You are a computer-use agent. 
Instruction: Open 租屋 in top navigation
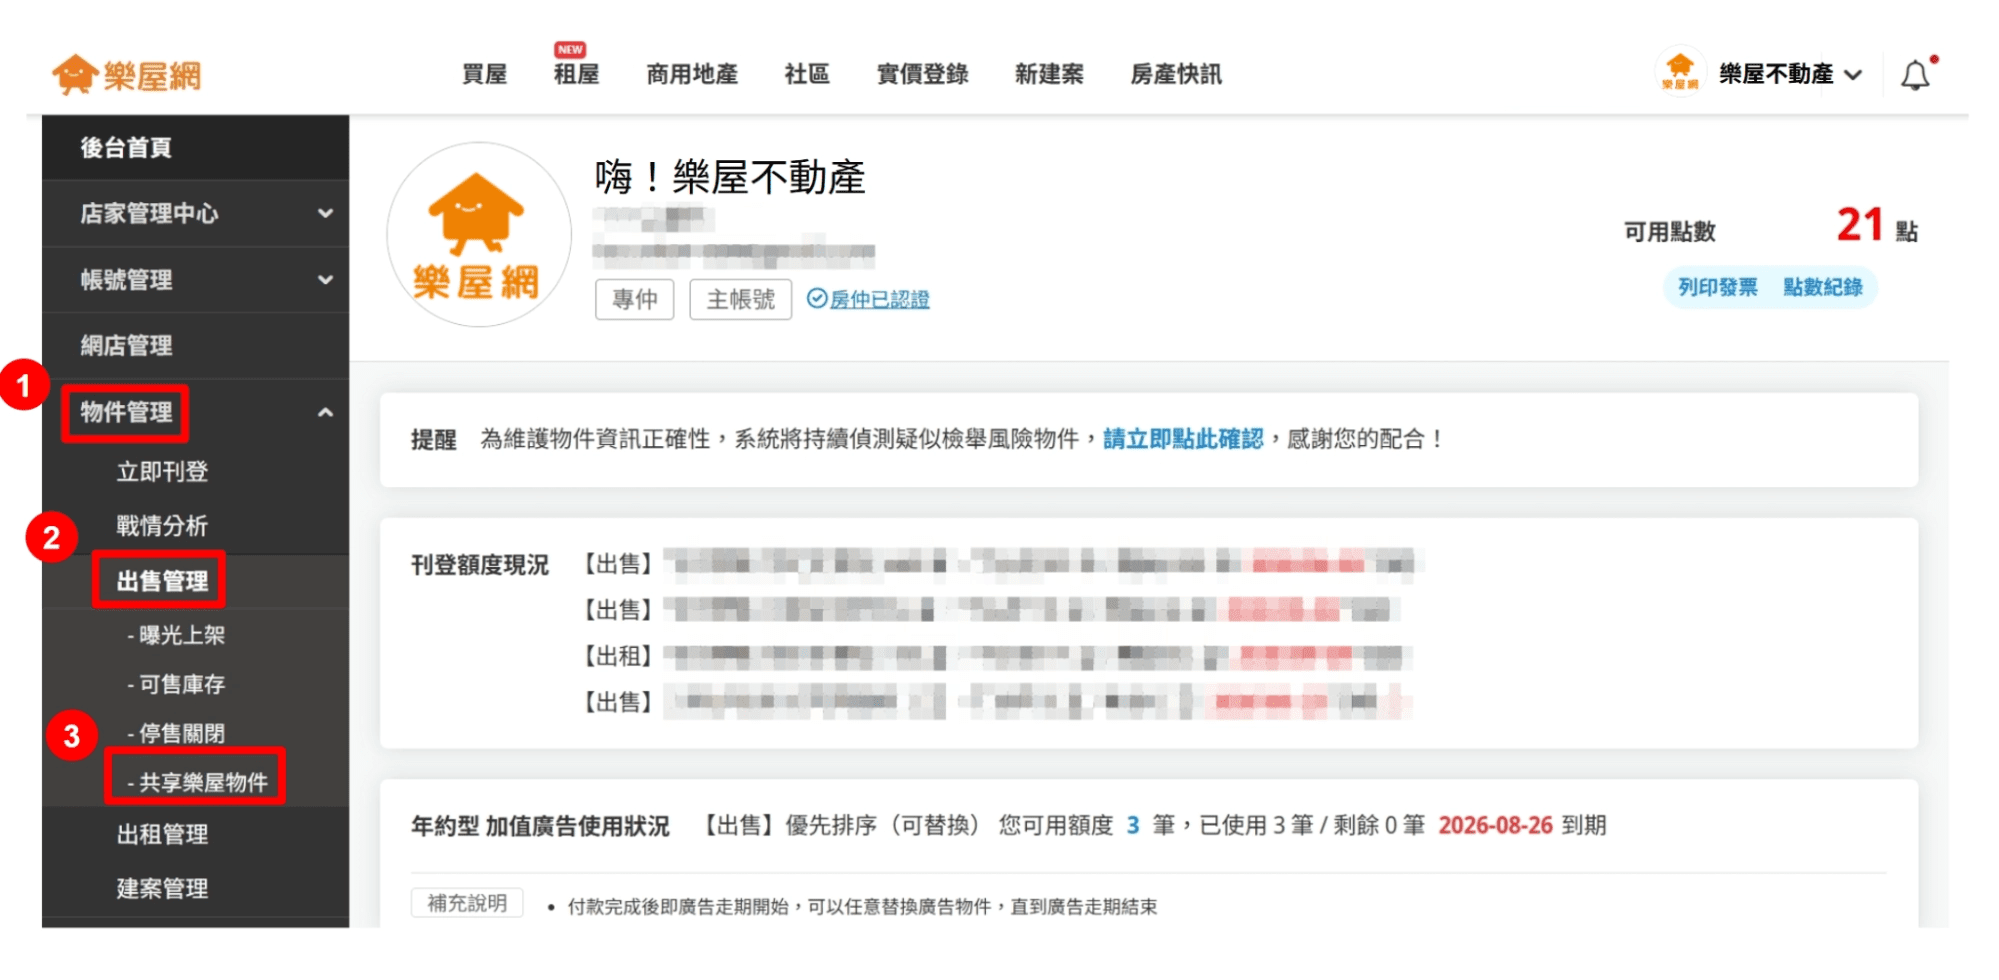click(x=577, y=74)
